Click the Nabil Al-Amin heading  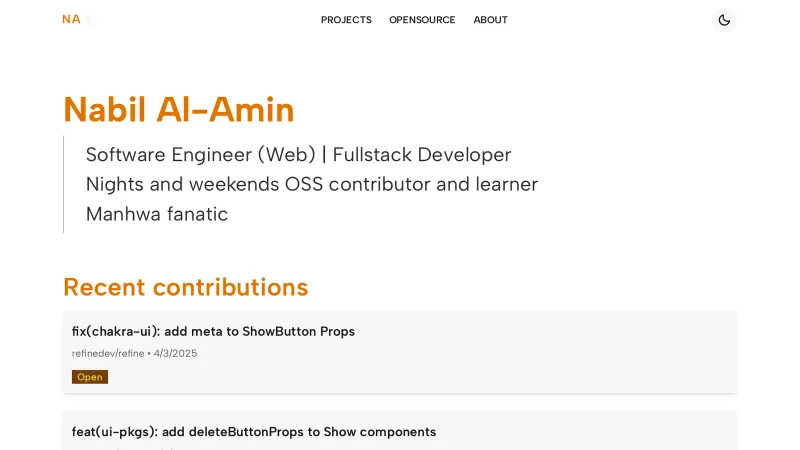pyautogui.click(x=178, y=109)
